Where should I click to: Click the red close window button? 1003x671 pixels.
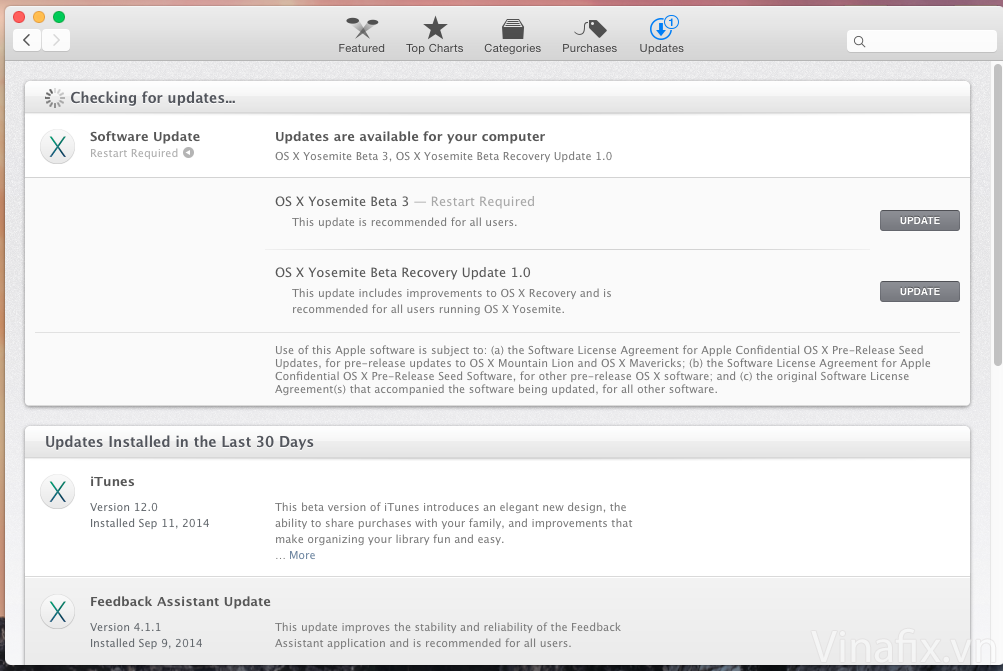[x=19, y=17]
